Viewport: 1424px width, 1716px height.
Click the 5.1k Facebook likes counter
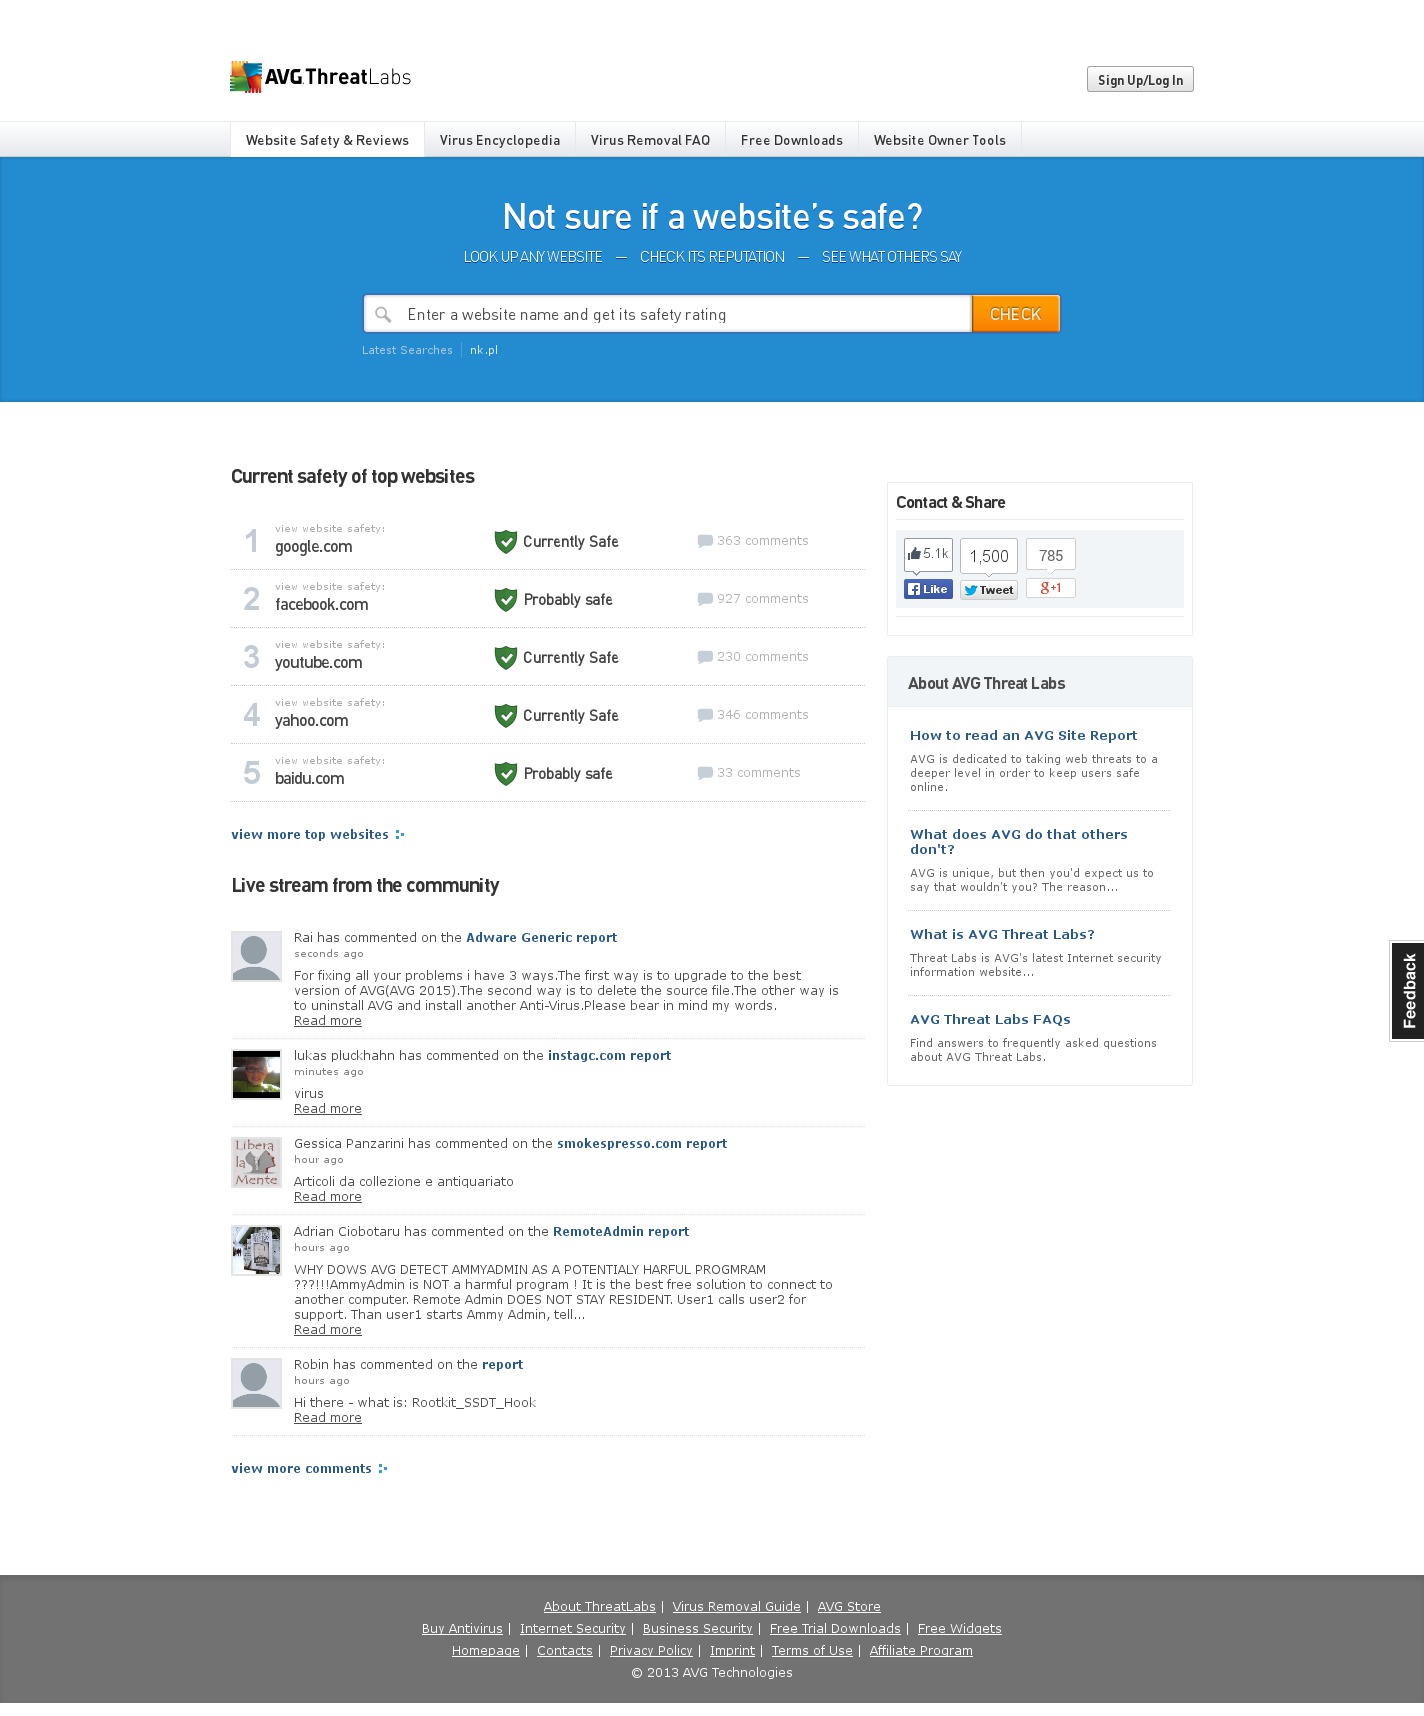click(928, 554)
